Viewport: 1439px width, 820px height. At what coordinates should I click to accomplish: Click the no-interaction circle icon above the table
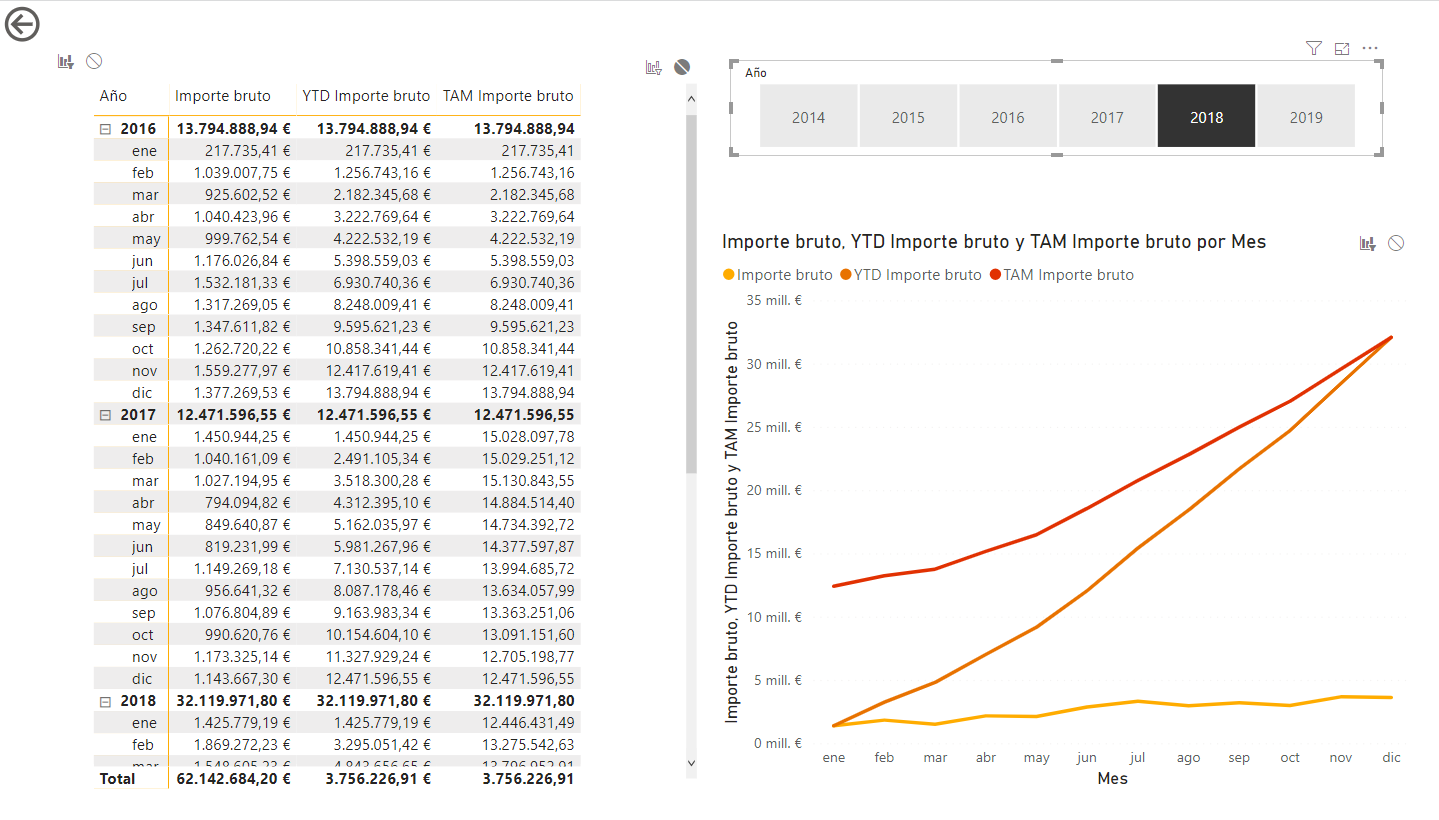(93, 60)
